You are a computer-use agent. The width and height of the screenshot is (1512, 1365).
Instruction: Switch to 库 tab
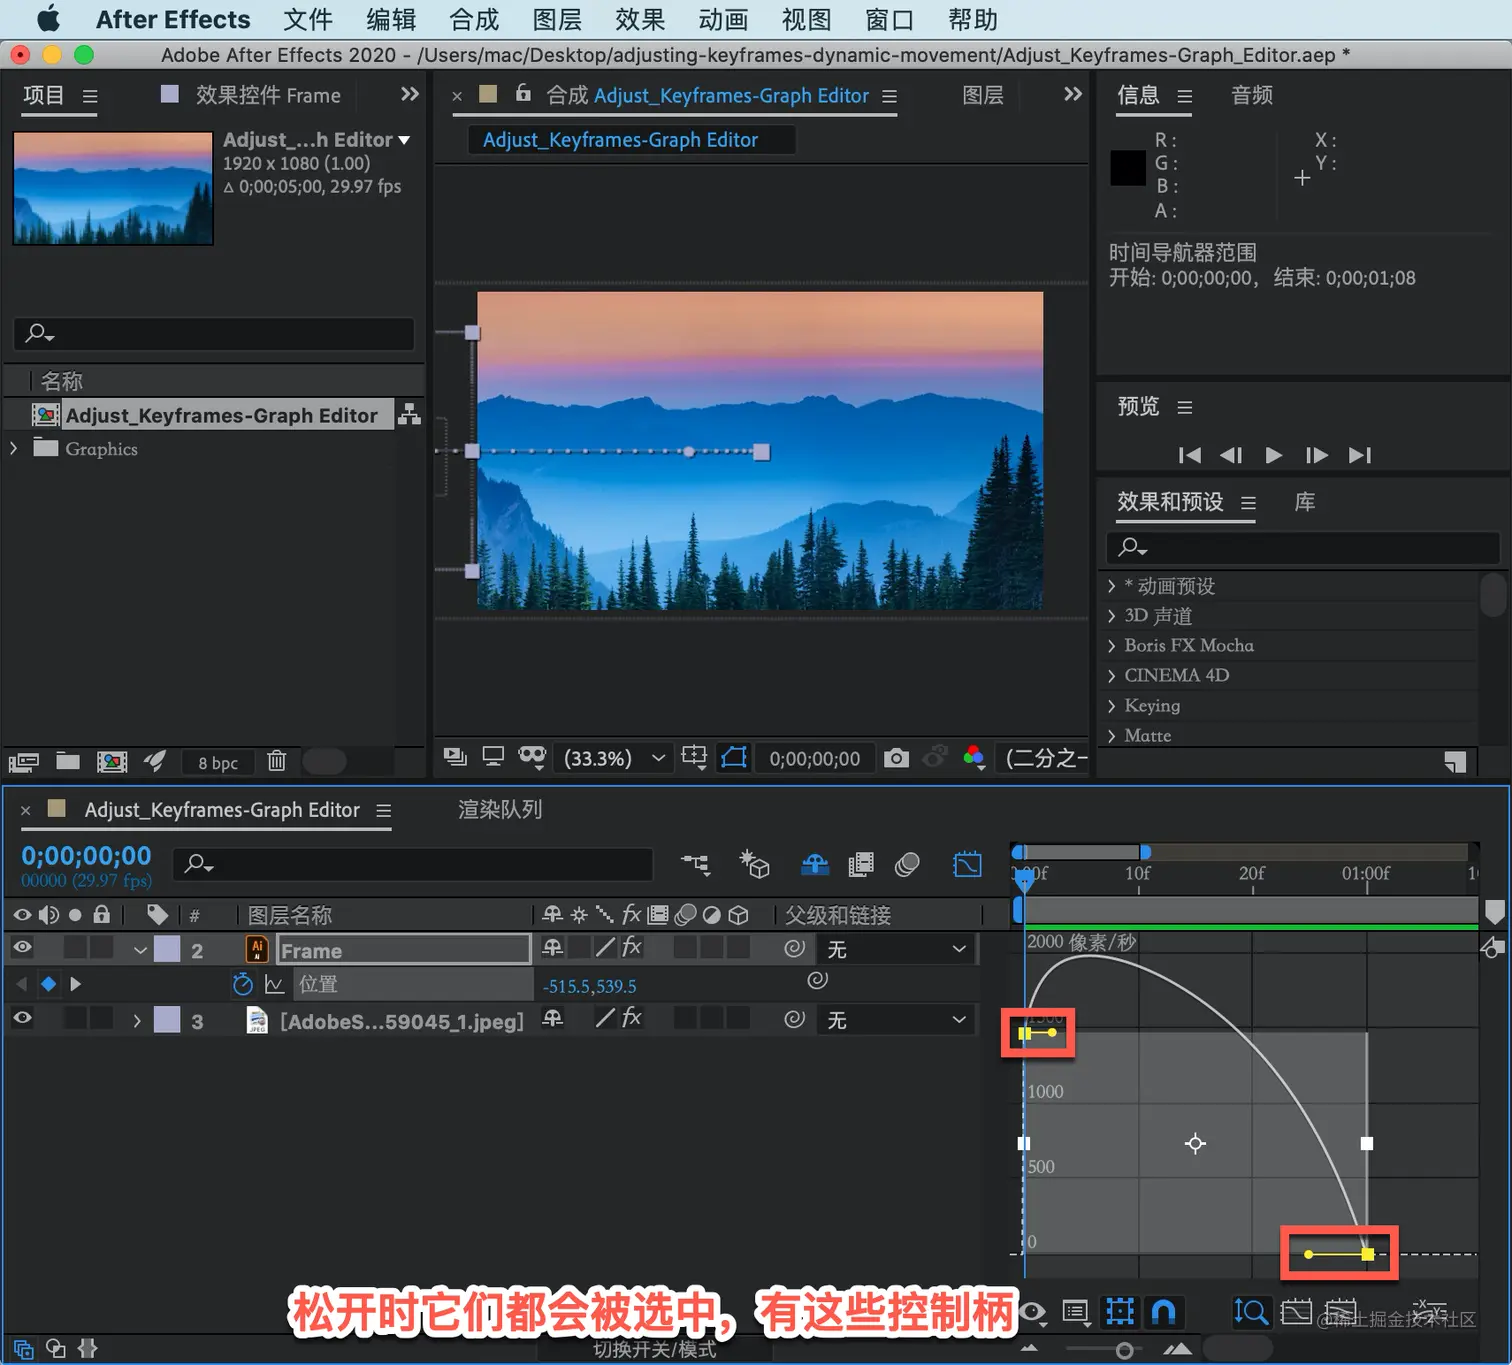1304,501
